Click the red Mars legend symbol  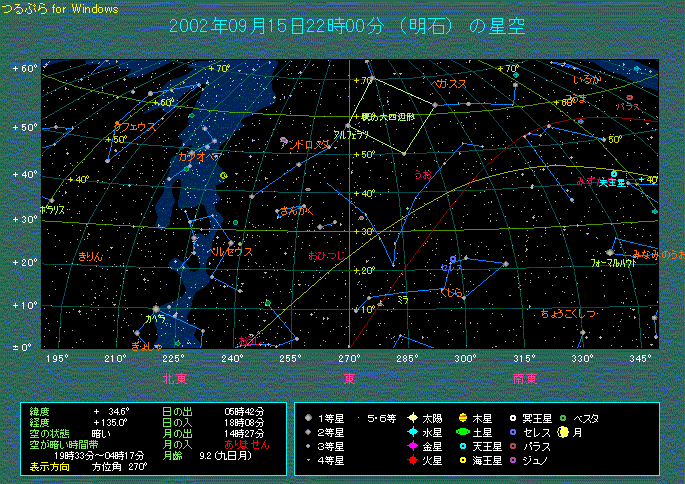411,461
